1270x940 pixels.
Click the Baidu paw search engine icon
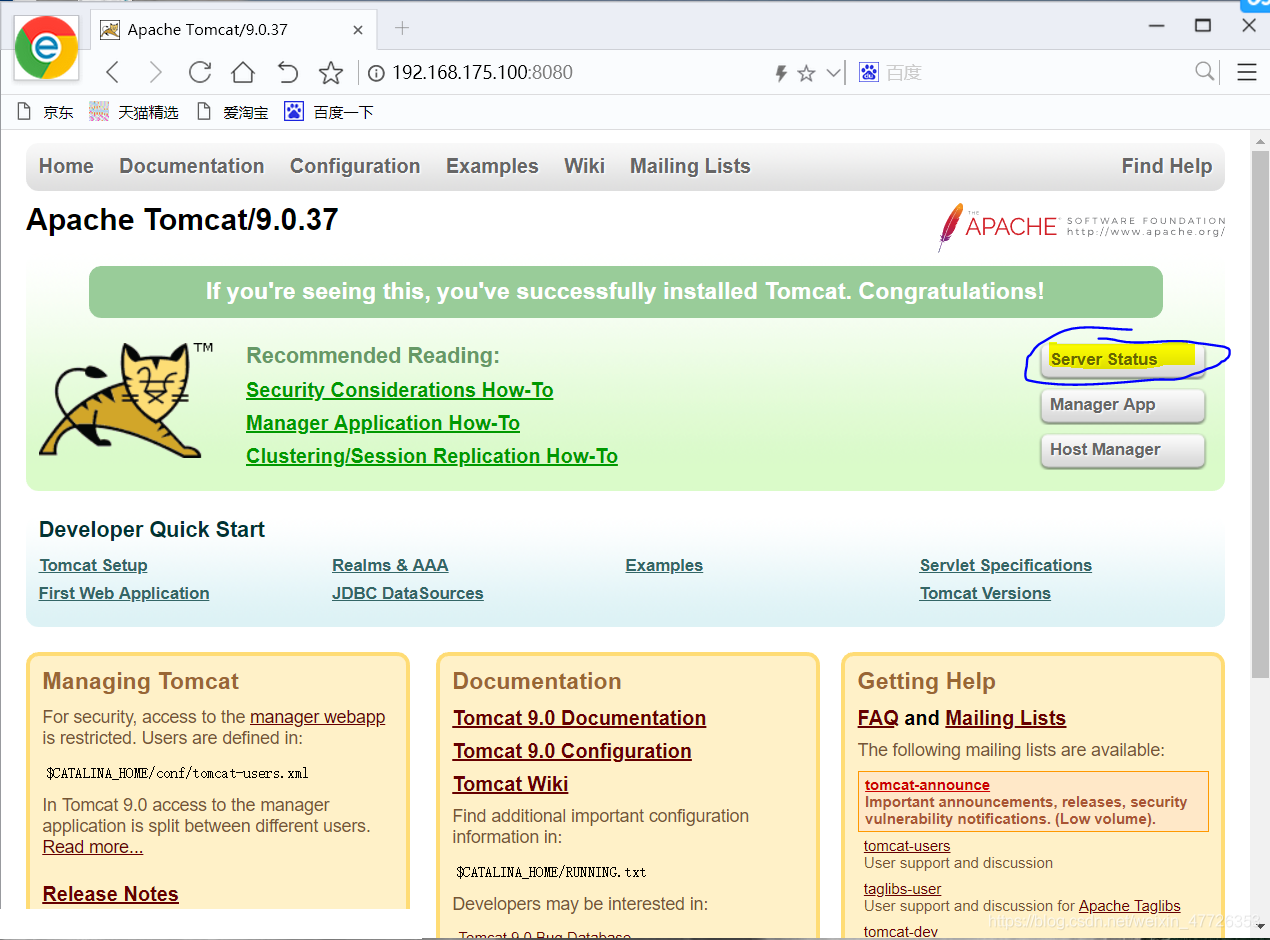pos(869,72)
